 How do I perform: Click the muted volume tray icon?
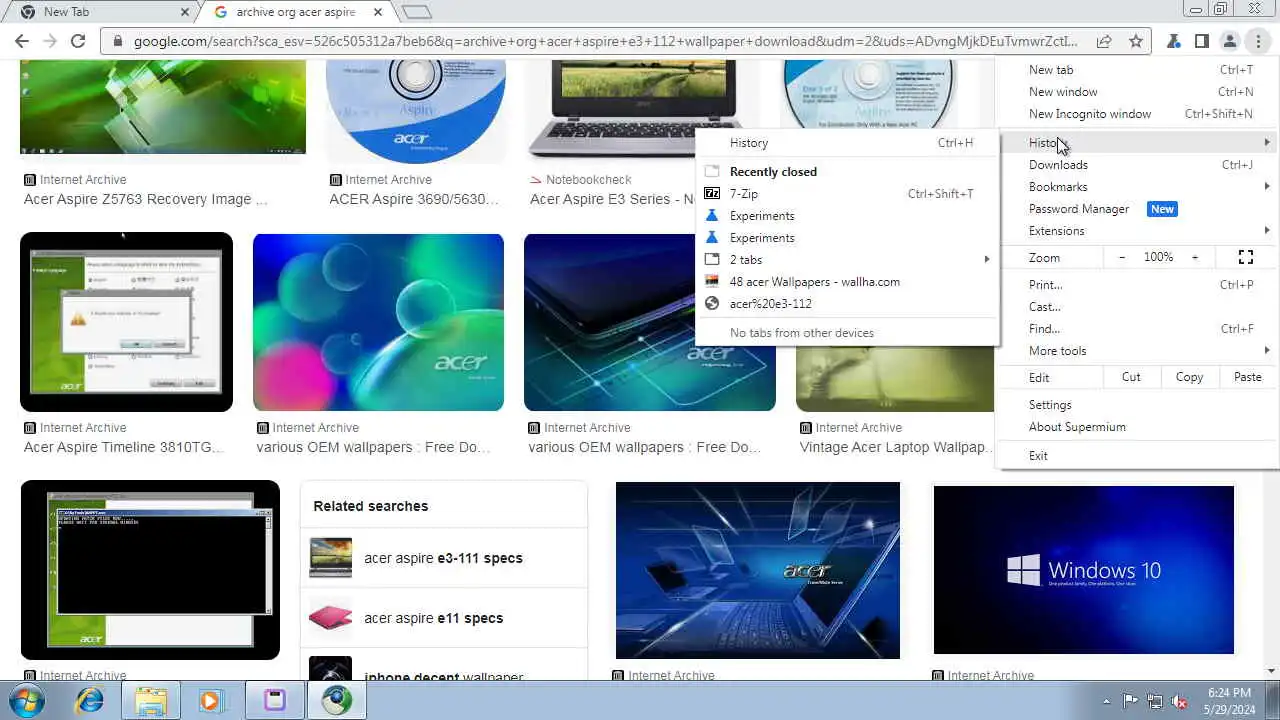click(1180, 701)
